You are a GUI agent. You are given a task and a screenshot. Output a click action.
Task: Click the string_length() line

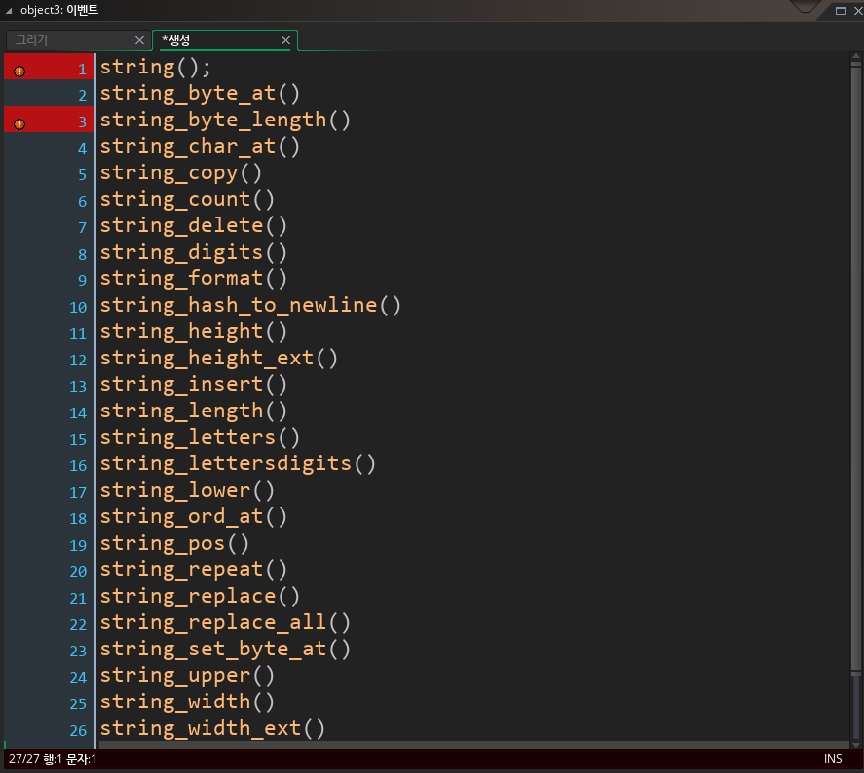(193, 410)
